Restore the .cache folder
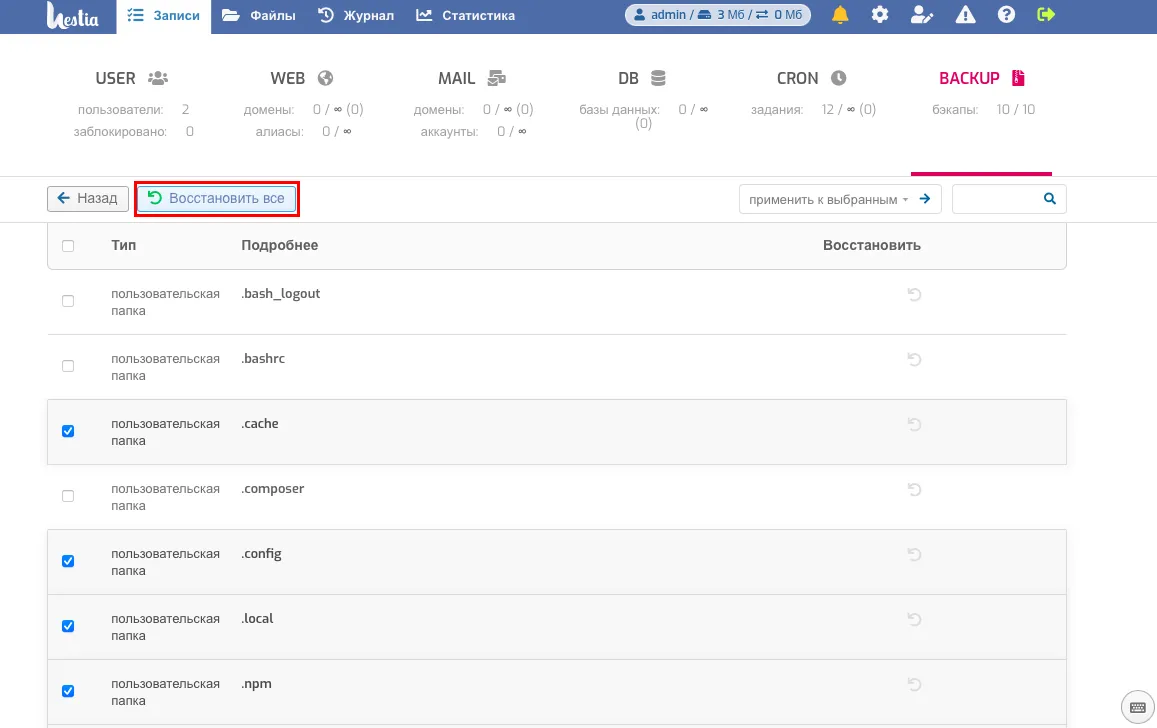The image size is (1157, 728). click(x=914, y=424)
